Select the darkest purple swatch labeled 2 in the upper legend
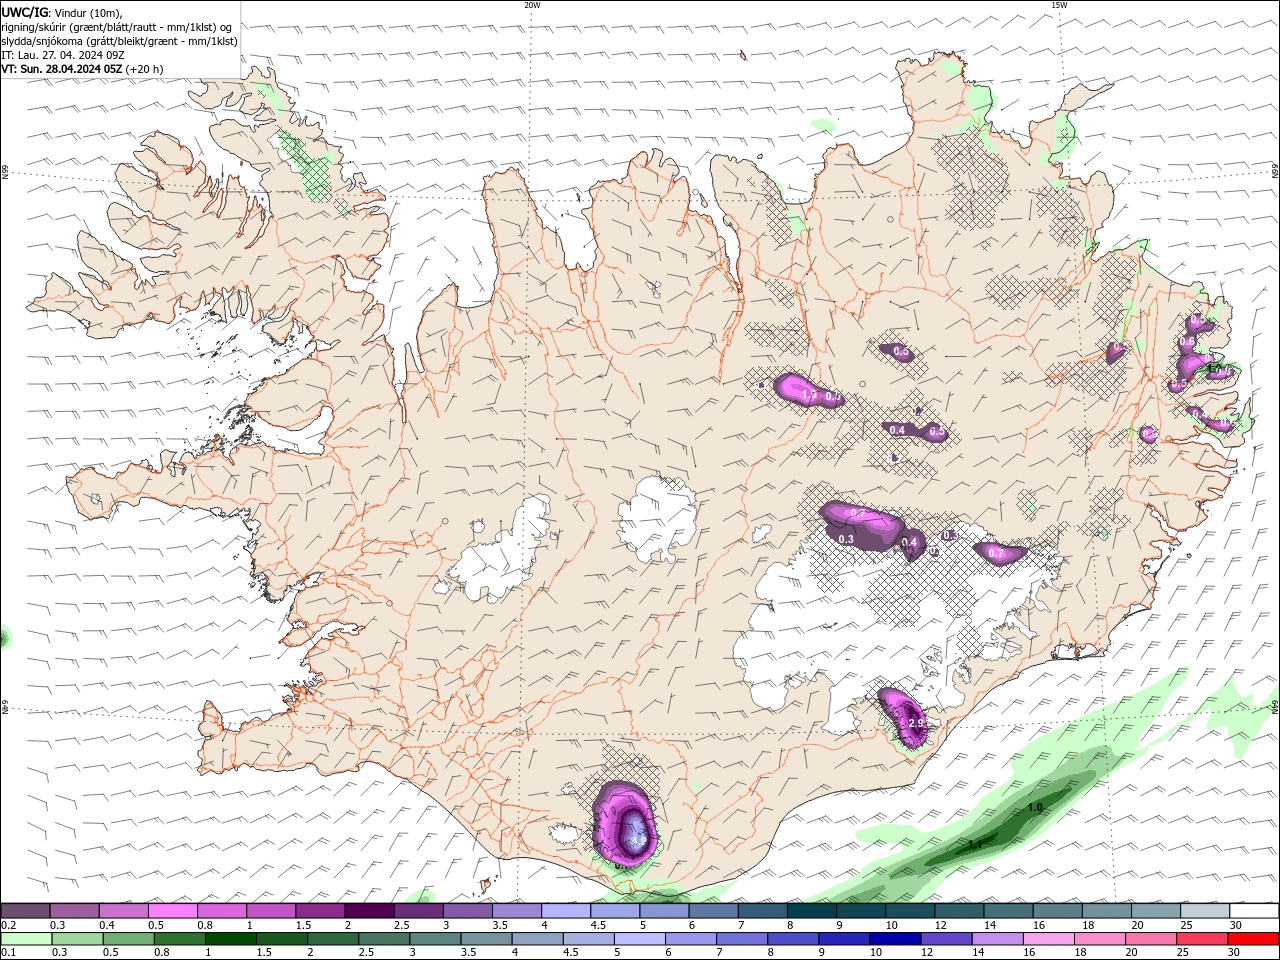The width and height of the screenshot is (1280, 960). [369, 911]
